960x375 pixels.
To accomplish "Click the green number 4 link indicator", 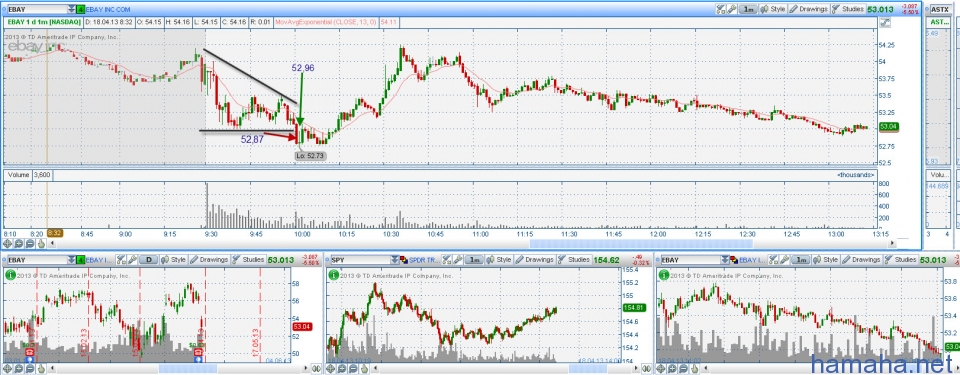I will [80, 9].
